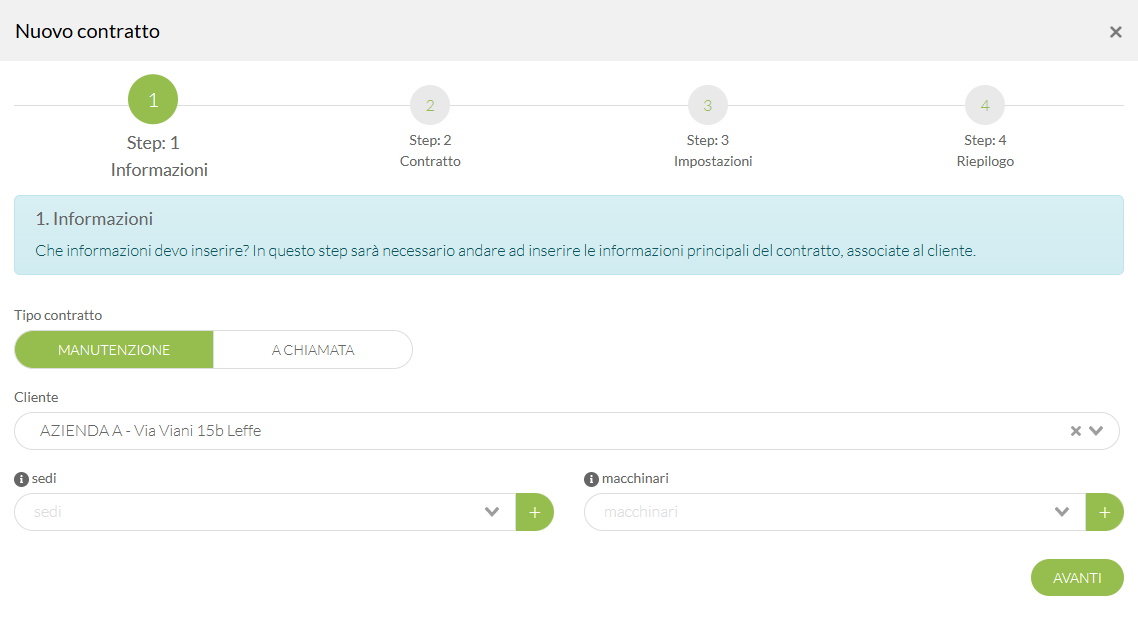Click the Step: 2 Contratto label

[x=430, y=151]
